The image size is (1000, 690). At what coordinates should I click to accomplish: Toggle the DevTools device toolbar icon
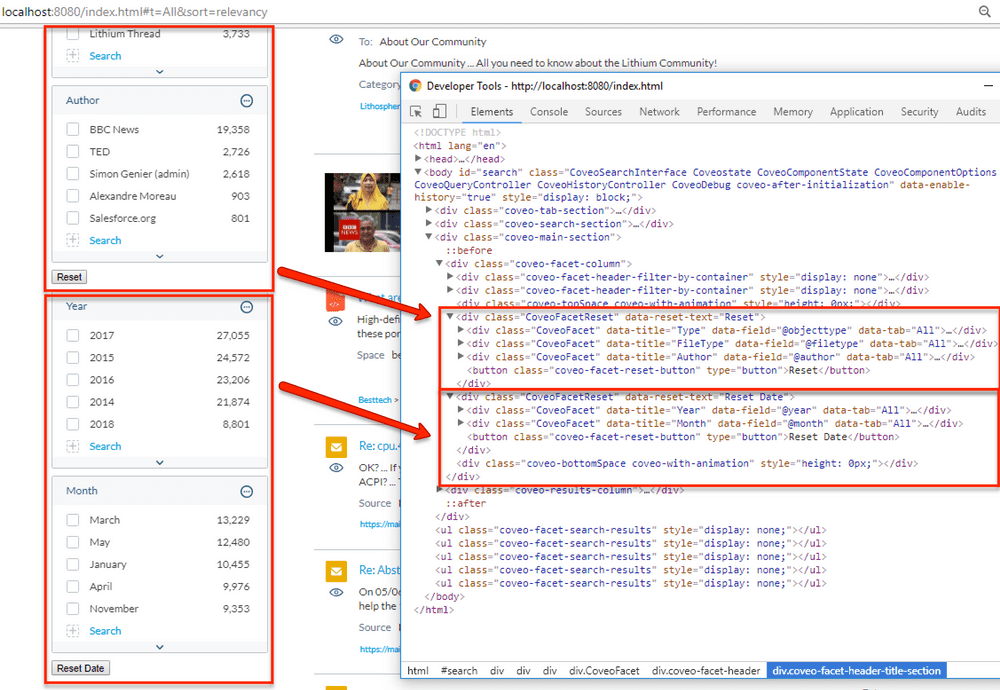click(439, 112)
